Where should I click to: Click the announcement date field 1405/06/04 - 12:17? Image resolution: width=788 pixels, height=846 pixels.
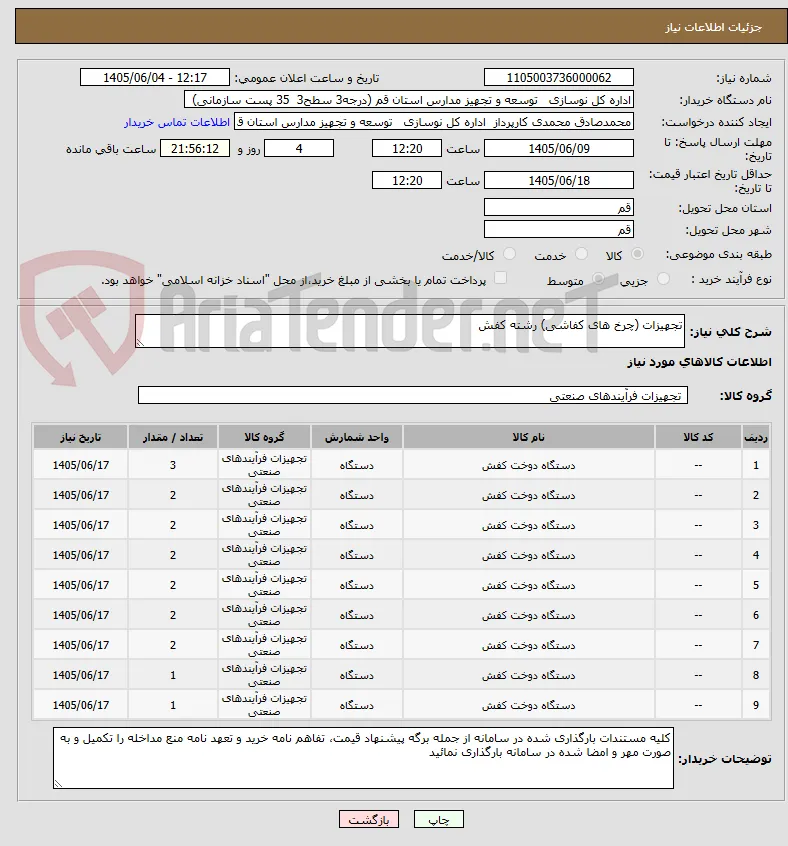(155, 78)
